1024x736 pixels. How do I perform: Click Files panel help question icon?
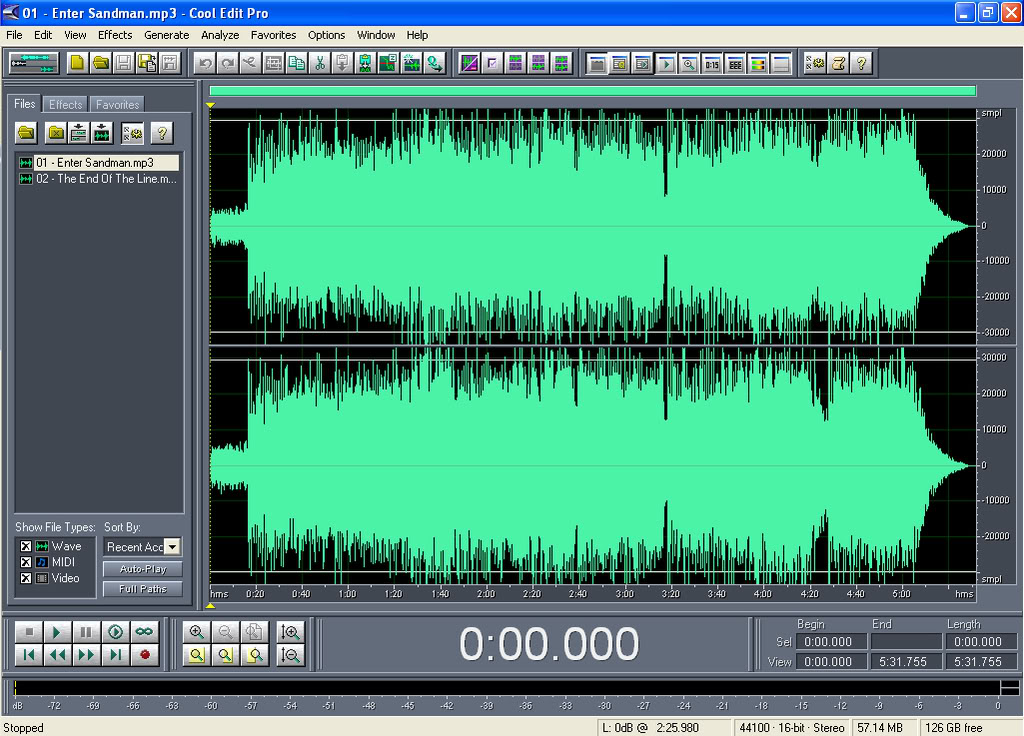point(161,133)
